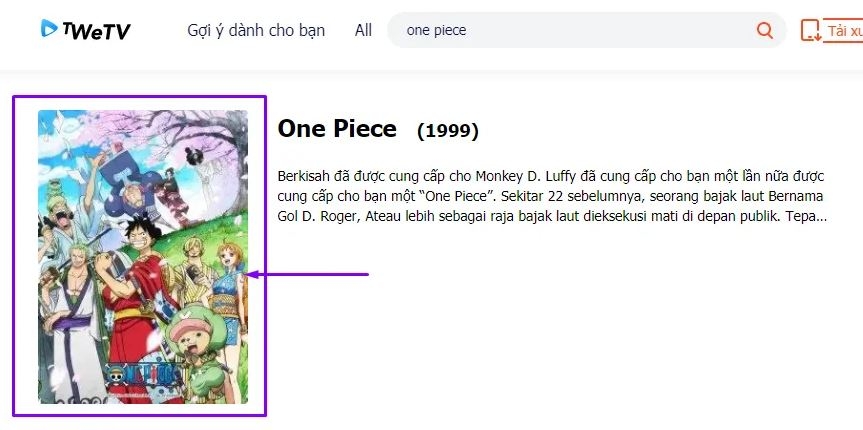Click description line starting with cung cấp
This screenshot has height=430, width=863.
click(x=551, y=195)
